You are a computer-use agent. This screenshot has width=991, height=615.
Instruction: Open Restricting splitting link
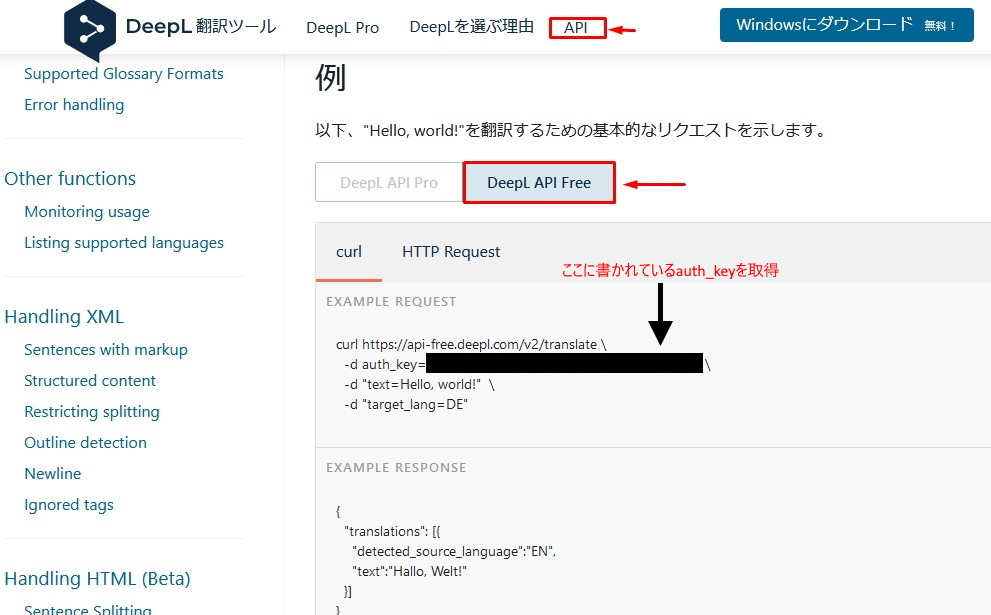[92, 411]
